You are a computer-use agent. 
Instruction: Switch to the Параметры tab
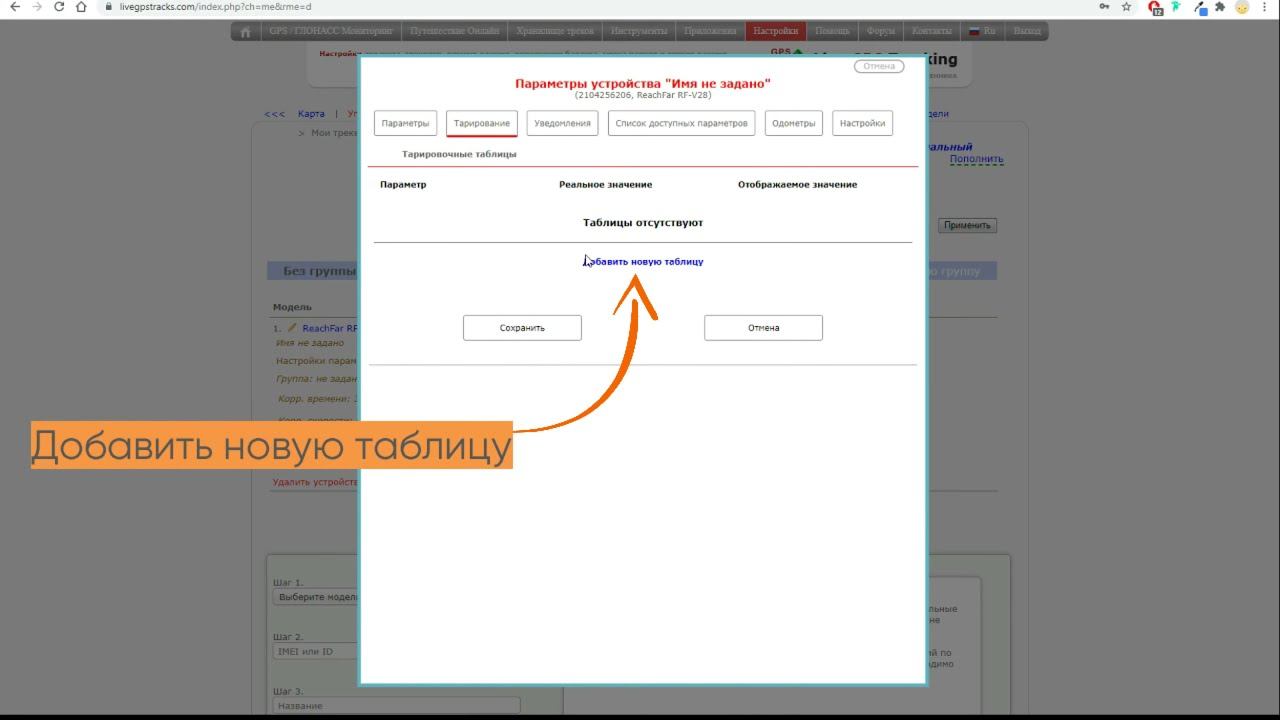405,123
